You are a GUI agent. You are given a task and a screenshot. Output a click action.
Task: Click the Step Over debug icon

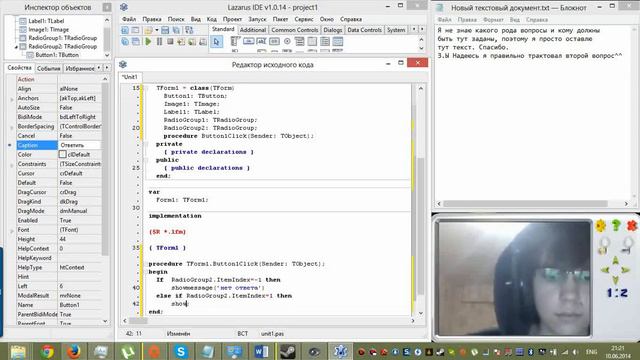tap(192, 42)
